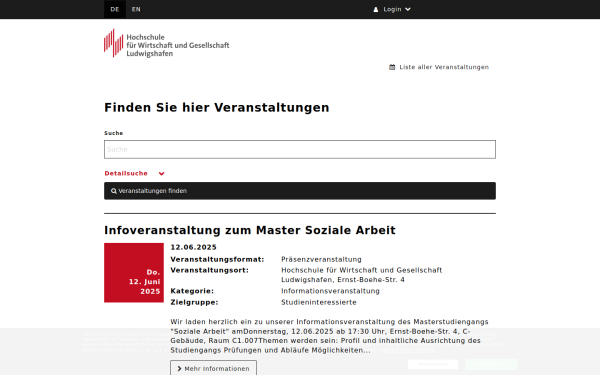Click the Finden Sie hier Veranstaltungen heading

click(217, 108)
